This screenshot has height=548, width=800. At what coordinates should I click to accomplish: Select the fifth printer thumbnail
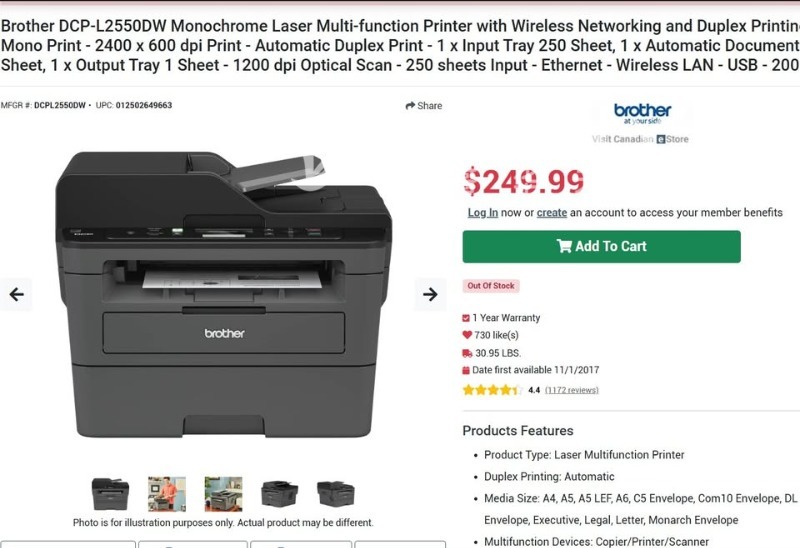336,494
